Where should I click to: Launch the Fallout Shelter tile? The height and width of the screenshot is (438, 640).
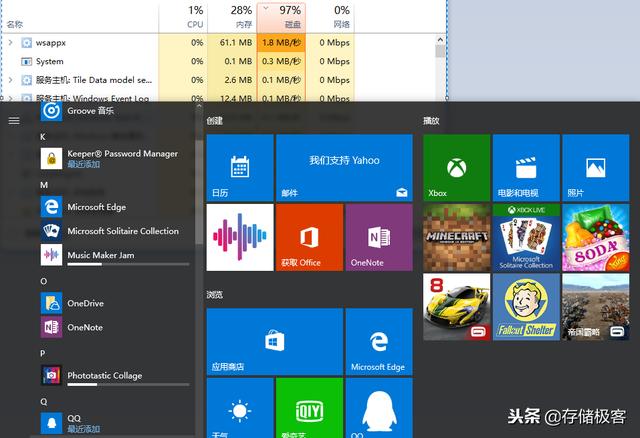click(526, 307)
